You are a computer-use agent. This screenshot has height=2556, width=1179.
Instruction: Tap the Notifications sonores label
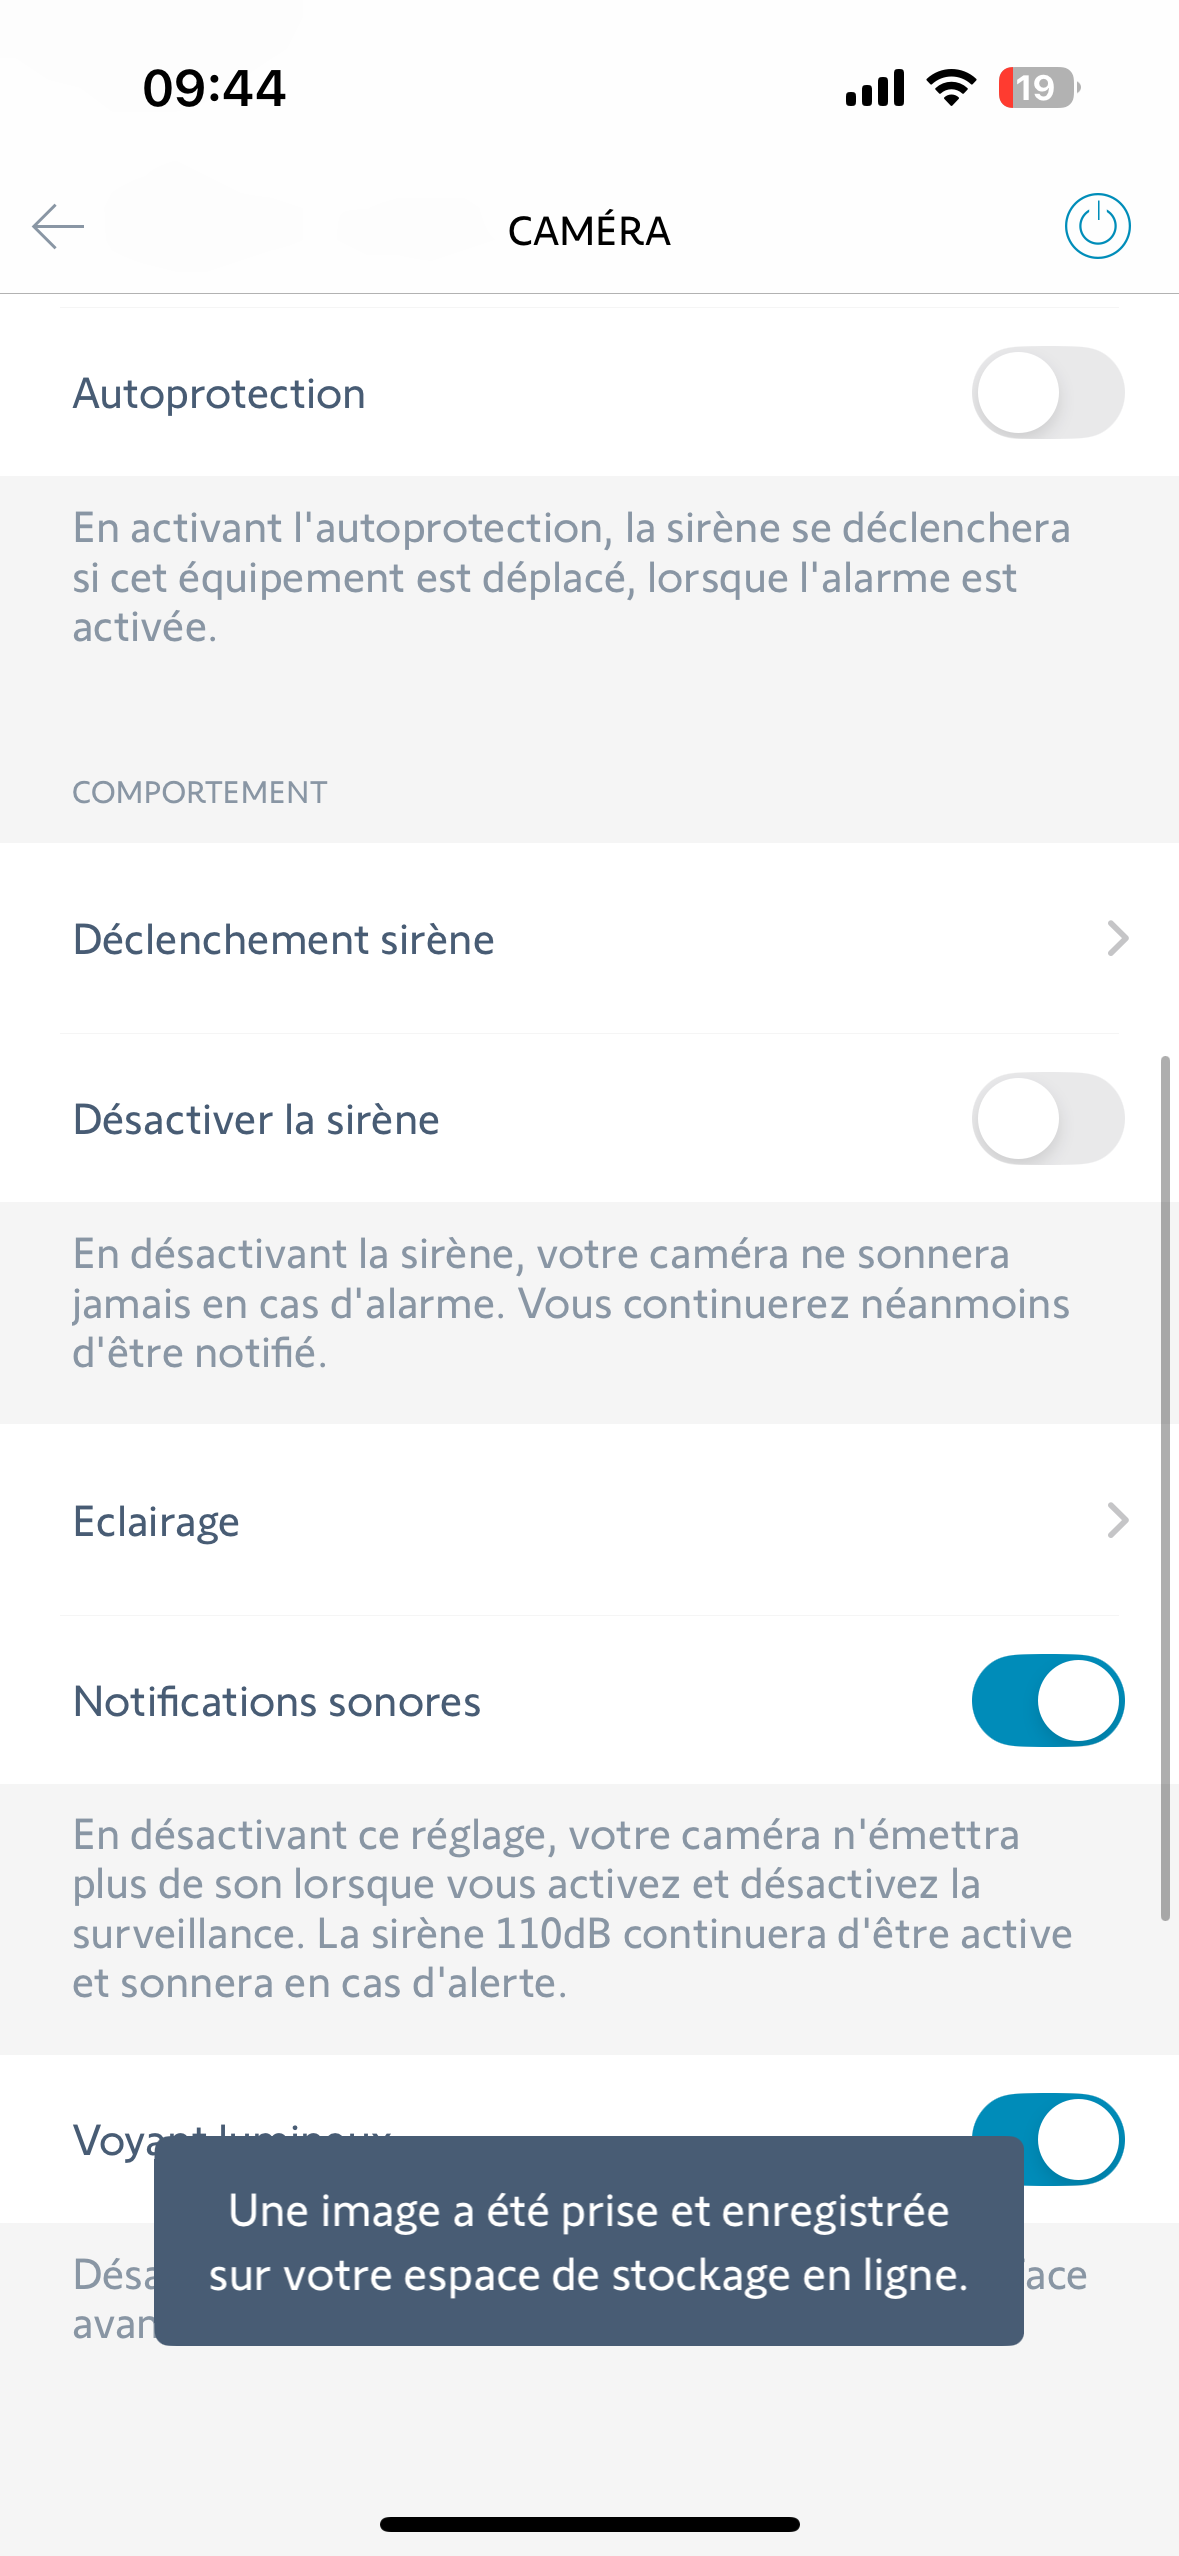pos(277,1702)
